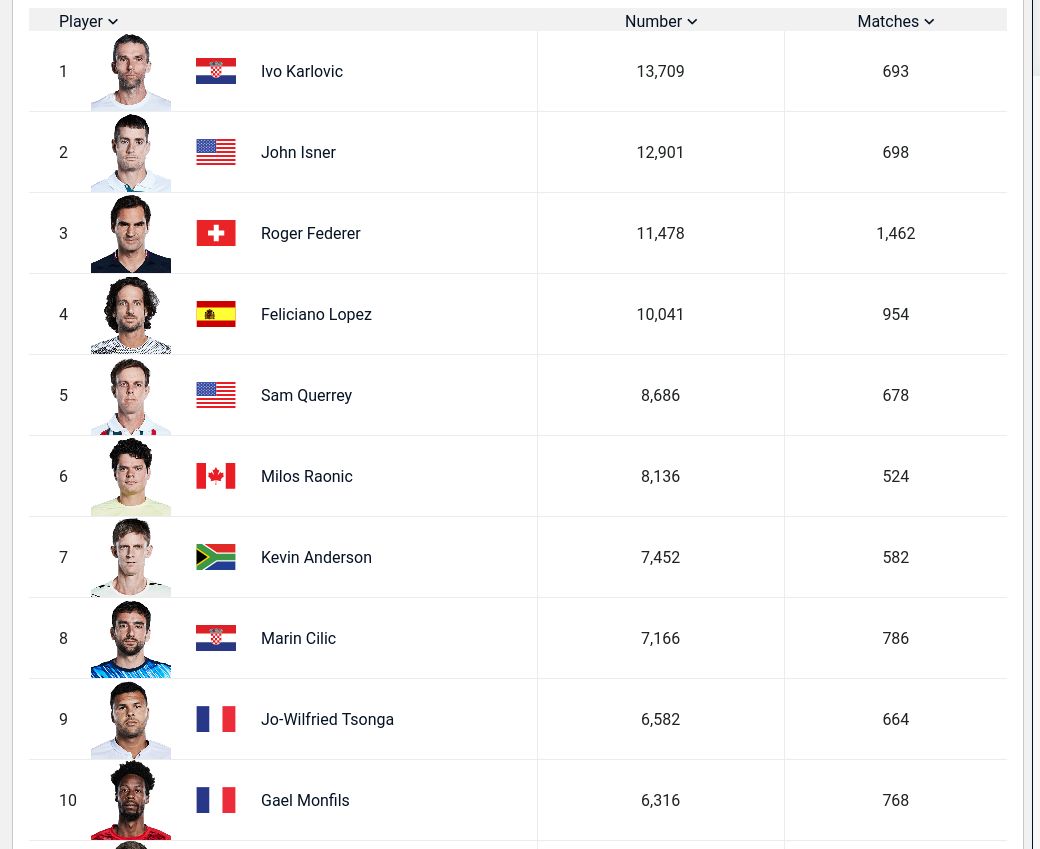The image size is (1040, 849).
Task: Select Sam Querrey's name link
Action: [306, 396]
